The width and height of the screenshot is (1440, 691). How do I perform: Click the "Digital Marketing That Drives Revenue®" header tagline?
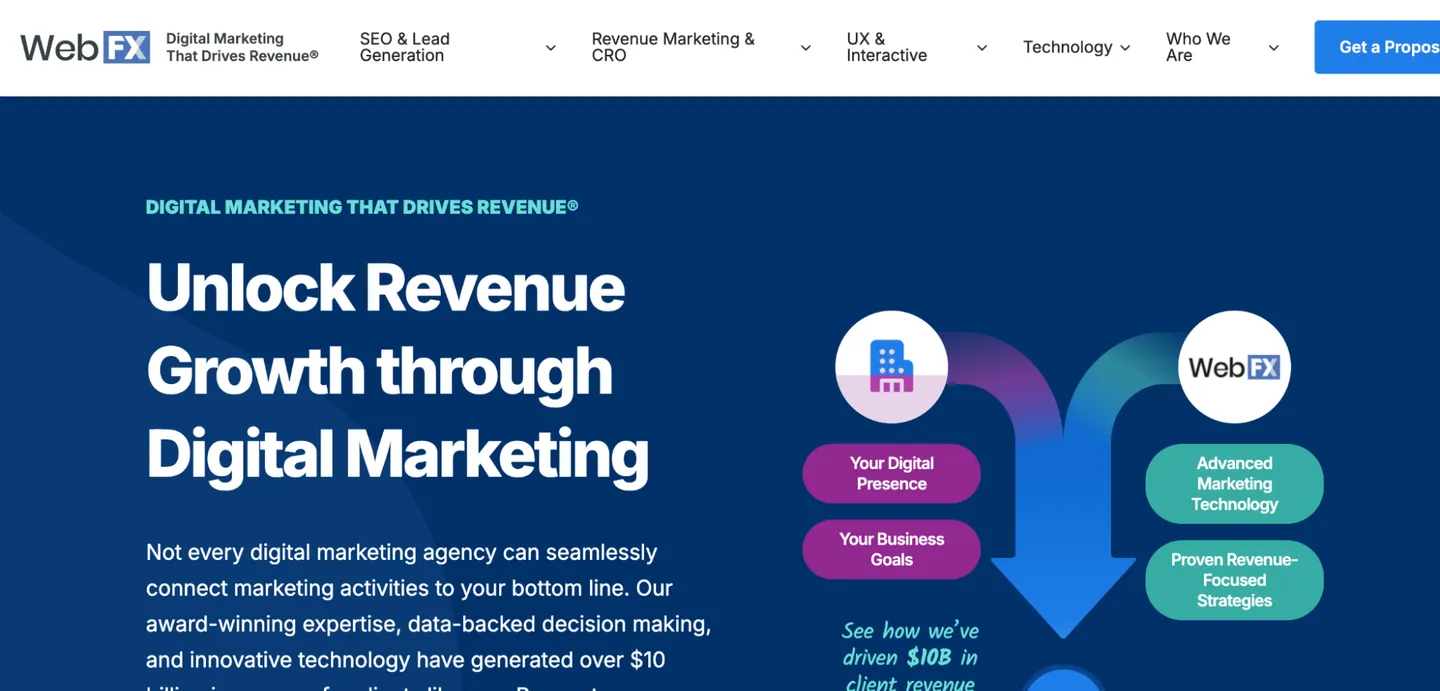point(242,47)
